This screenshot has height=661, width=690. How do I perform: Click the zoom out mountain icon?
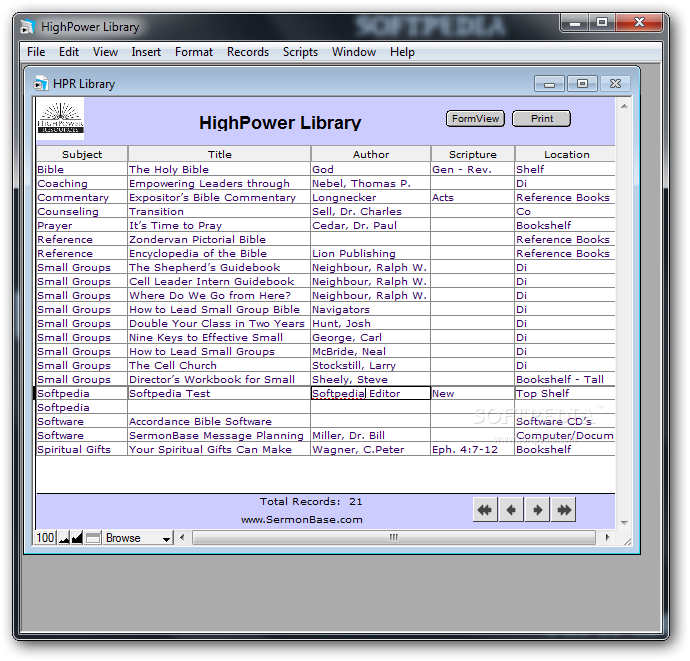click(64, 538)
